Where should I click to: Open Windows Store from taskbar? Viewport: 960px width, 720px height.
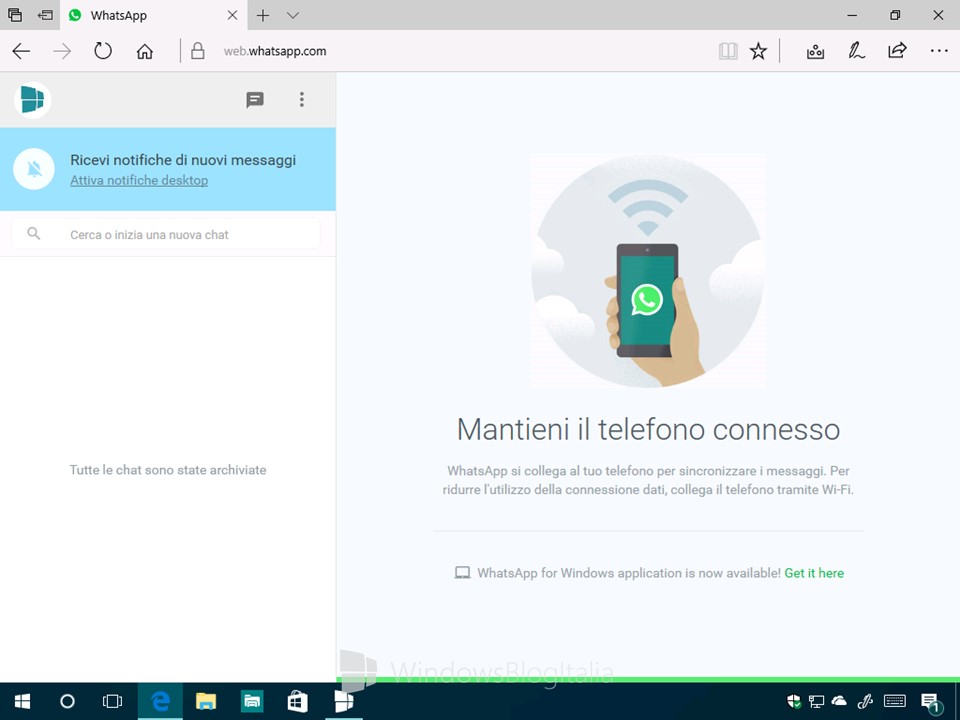(298, 701)
